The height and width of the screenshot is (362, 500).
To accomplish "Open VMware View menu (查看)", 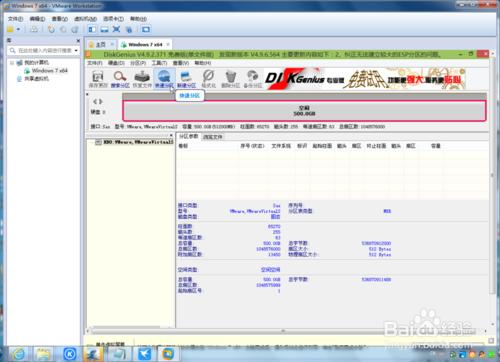I will (x=60, y=19).
